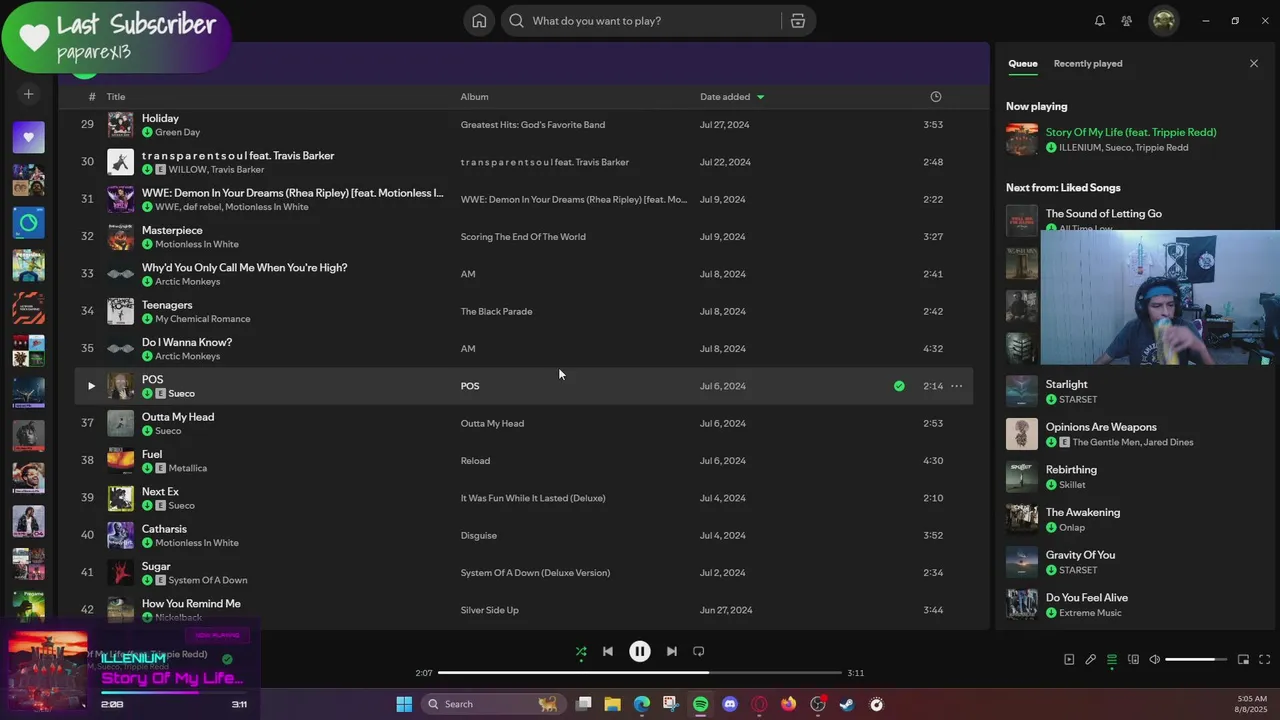This screenshot has height=720, width=1280.
Task: Click the Windows taskbar Search box
Action: click(493, 704)
